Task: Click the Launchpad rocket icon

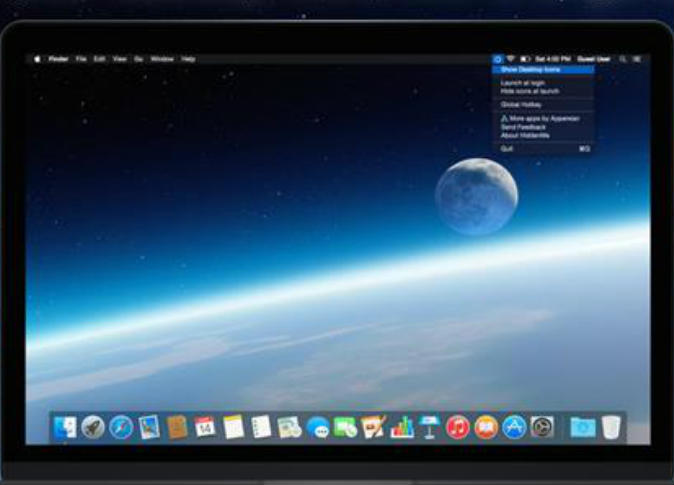Action: click(x=93, y=427)
